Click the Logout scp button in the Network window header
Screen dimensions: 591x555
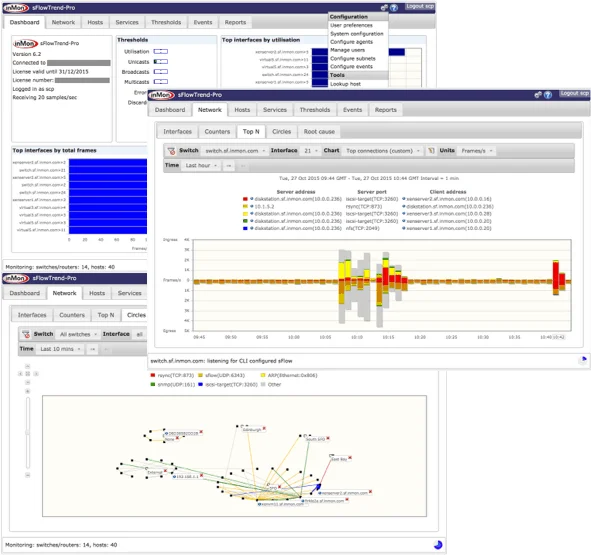click(574, 93)
